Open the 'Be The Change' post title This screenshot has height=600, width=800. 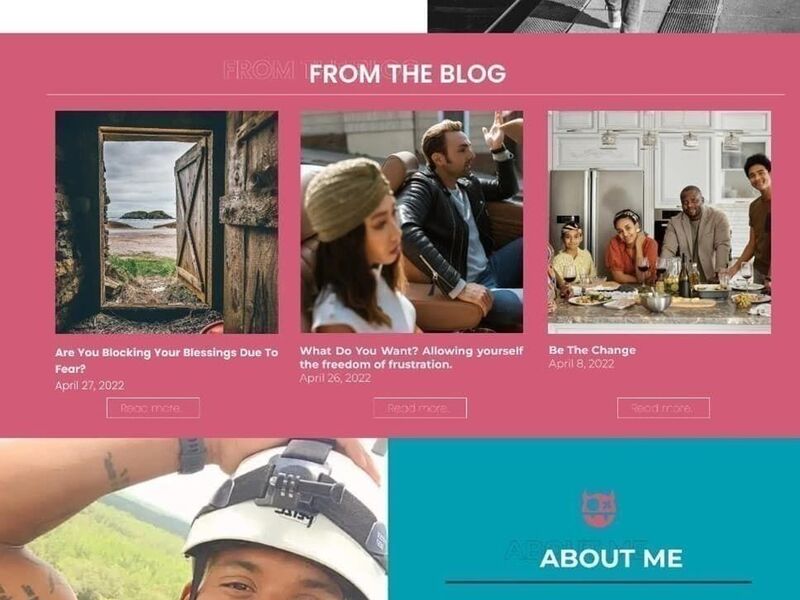tap(592, 350)
